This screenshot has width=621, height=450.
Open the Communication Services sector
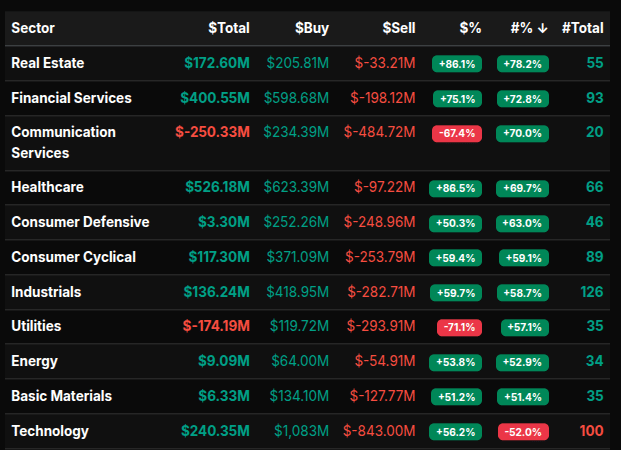[63, 143]
